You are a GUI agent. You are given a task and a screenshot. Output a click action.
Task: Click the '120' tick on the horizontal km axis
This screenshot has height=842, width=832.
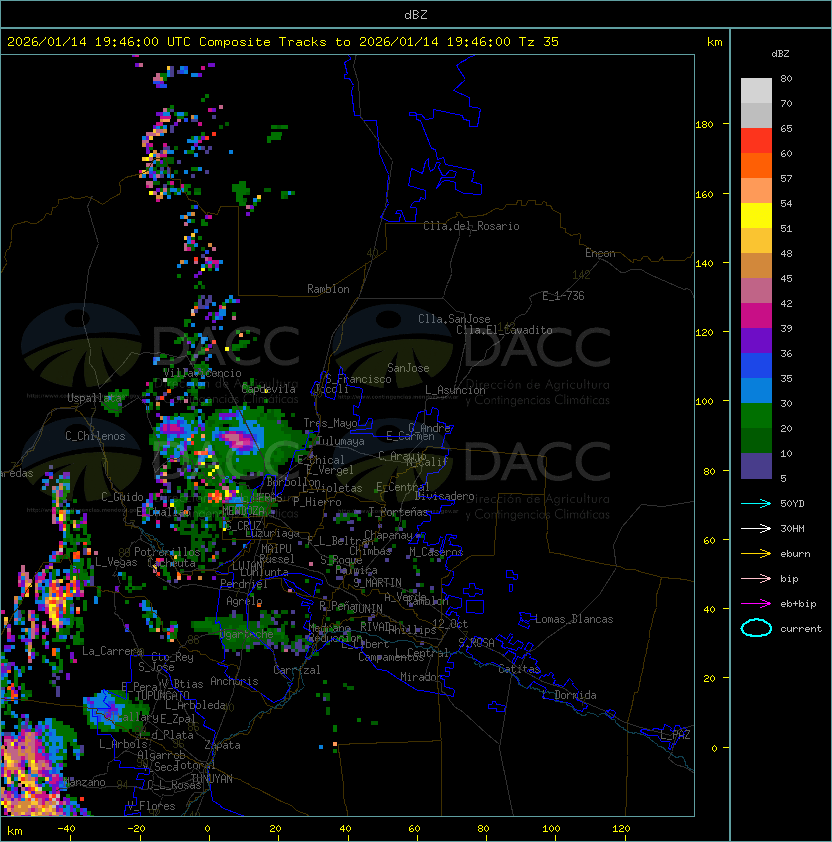pyautogui.click(x=621, y=829)
